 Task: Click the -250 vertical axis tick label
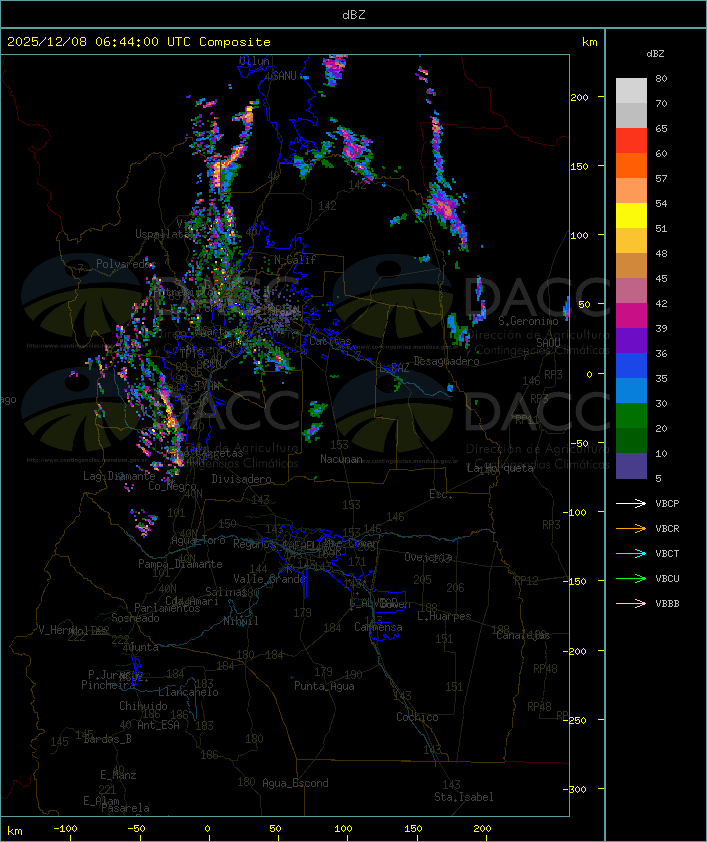pos(577,720)
